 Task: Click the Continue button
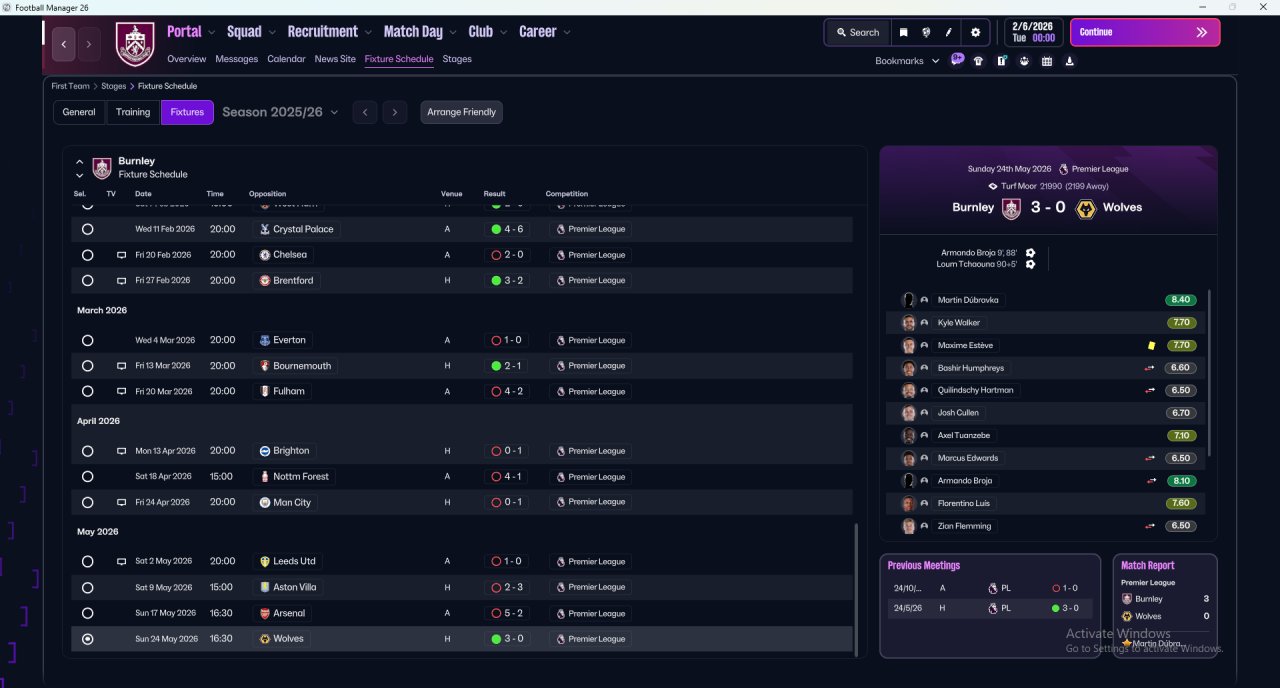1145,32
